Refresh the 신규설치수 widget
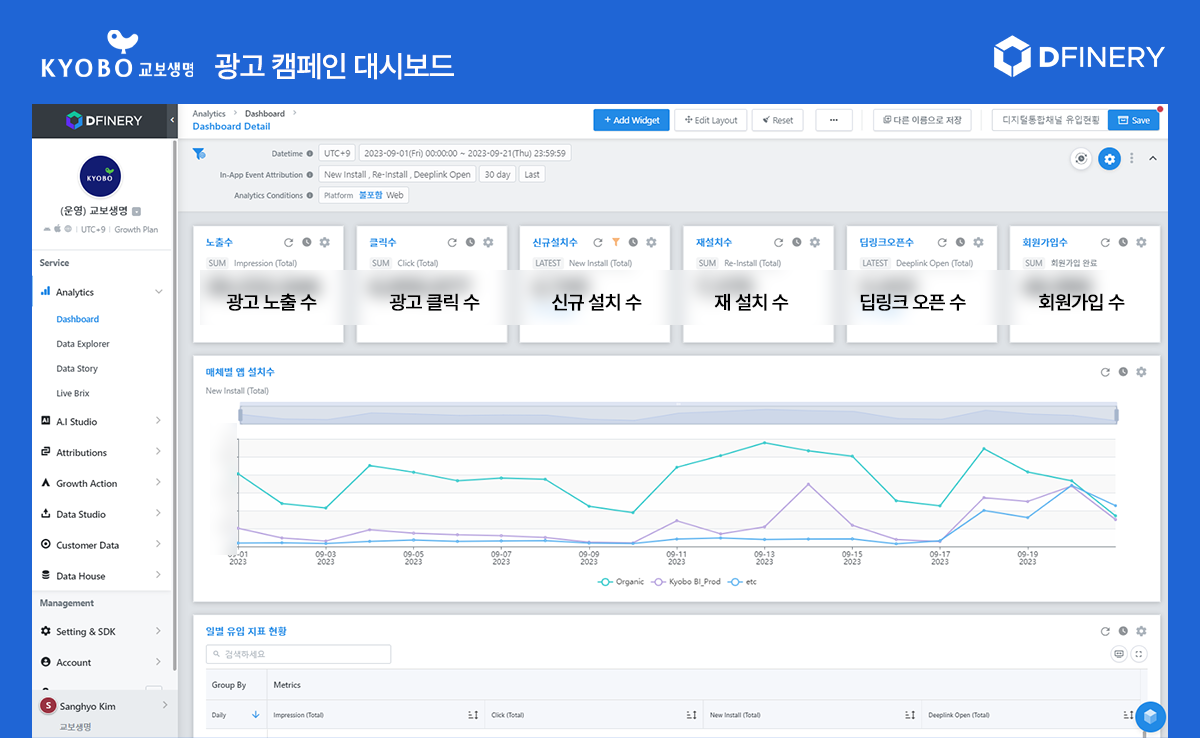Viewport: 1200px width, 738px height. tap(598, 242)
